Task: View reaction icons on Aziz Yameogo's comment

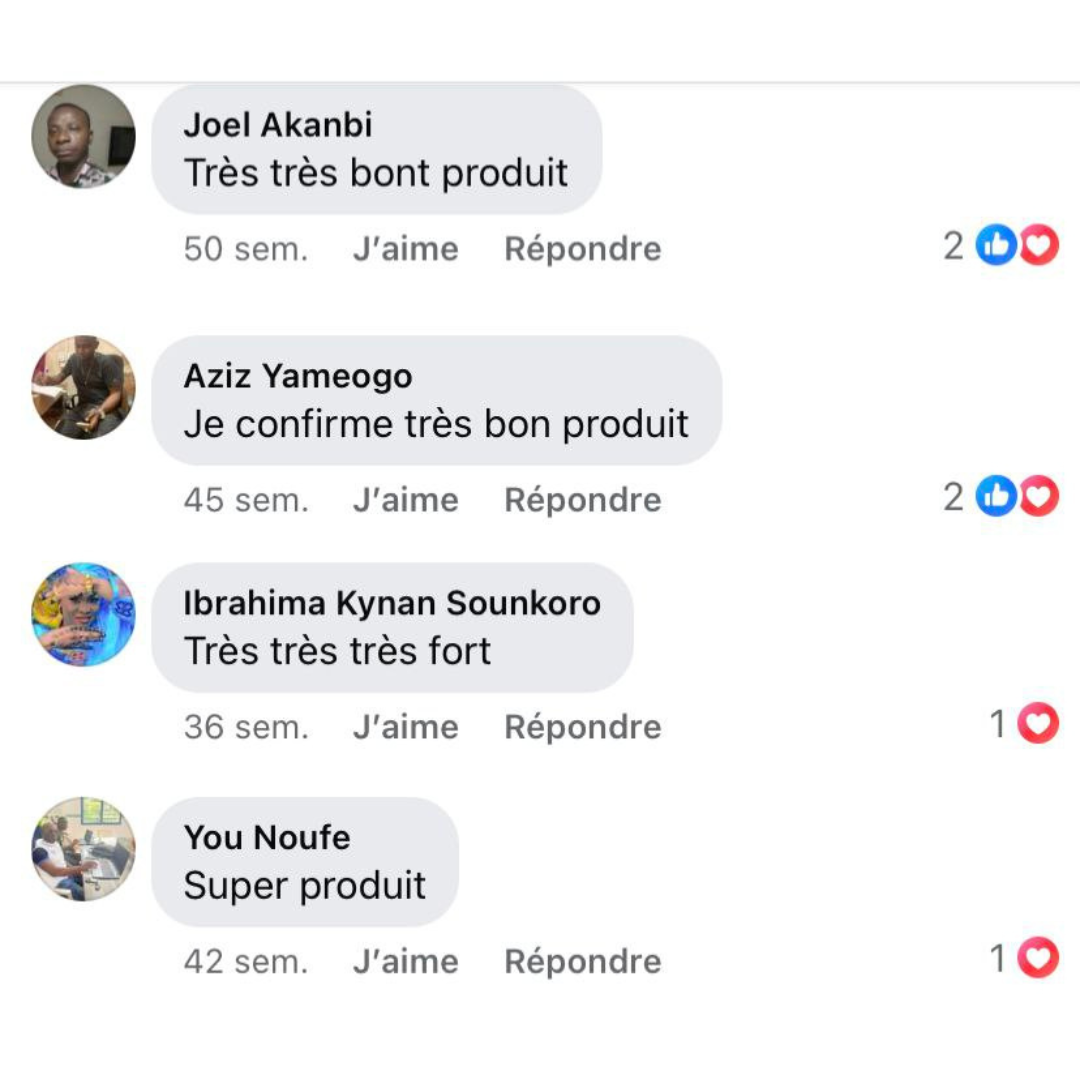Action: click(x=1016, y=497)
